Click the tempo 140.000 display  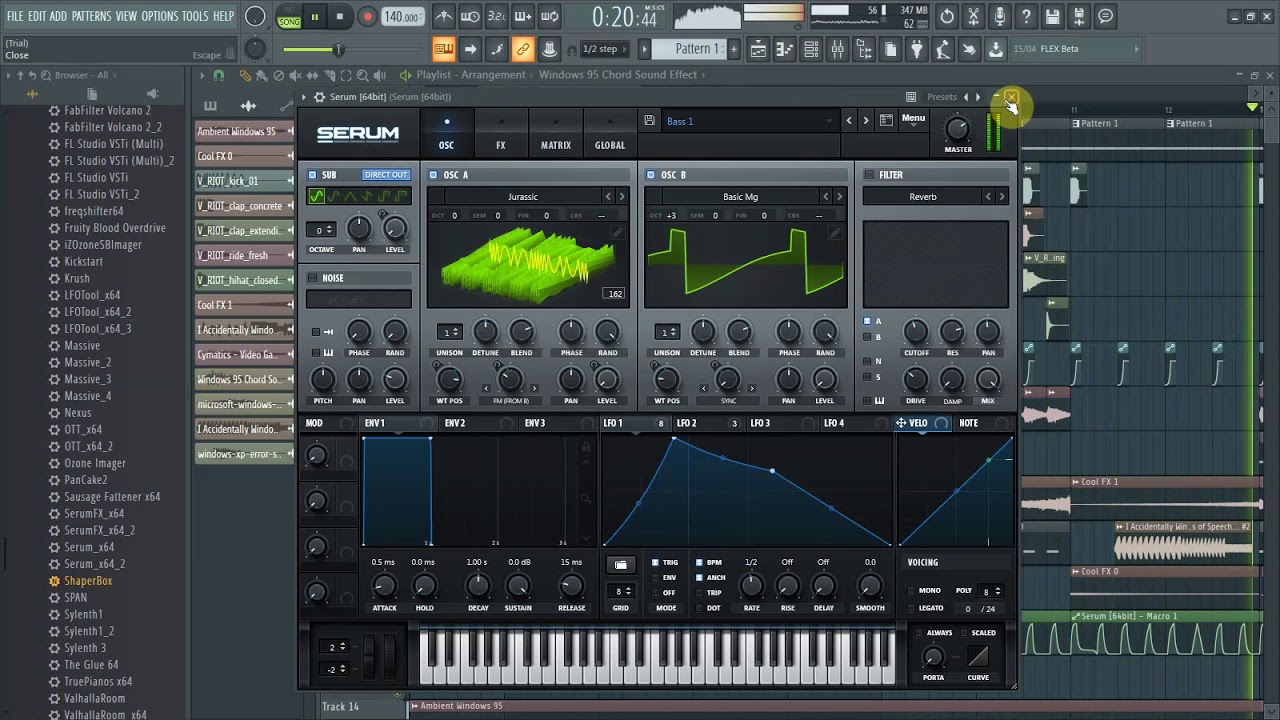(x=401, y=17)
